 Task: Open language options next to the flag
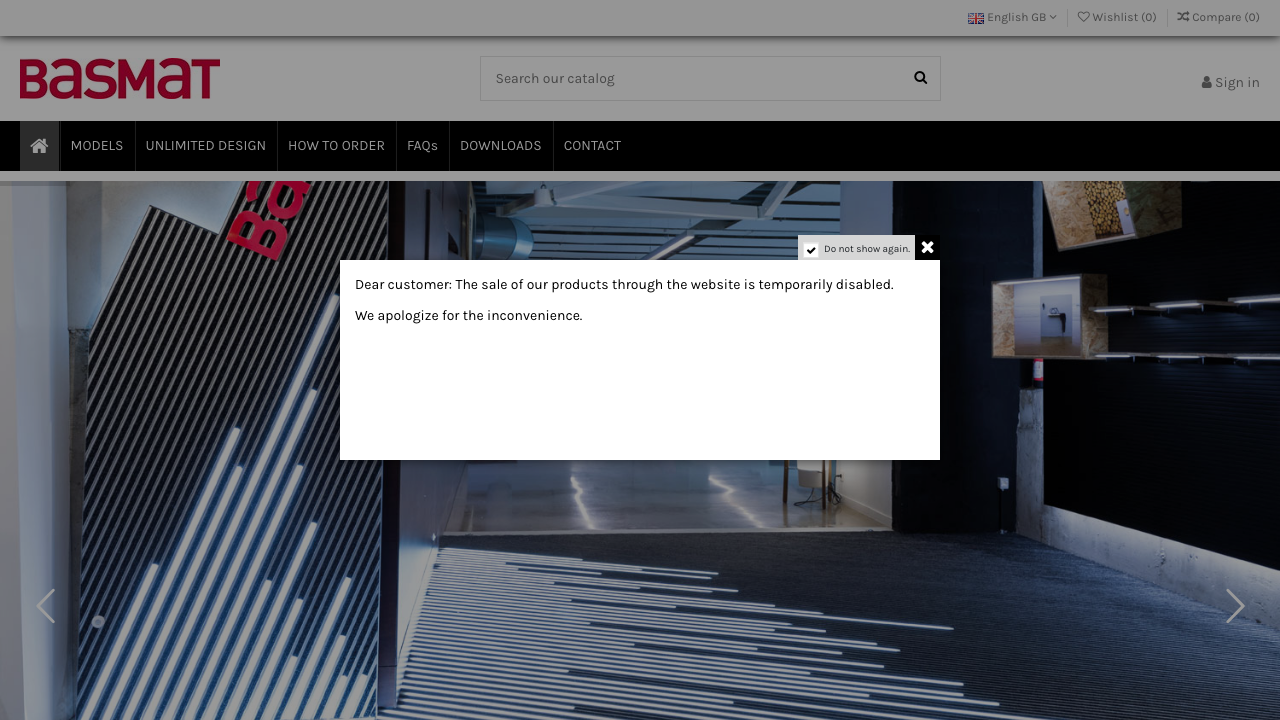tap(1012, 17)
